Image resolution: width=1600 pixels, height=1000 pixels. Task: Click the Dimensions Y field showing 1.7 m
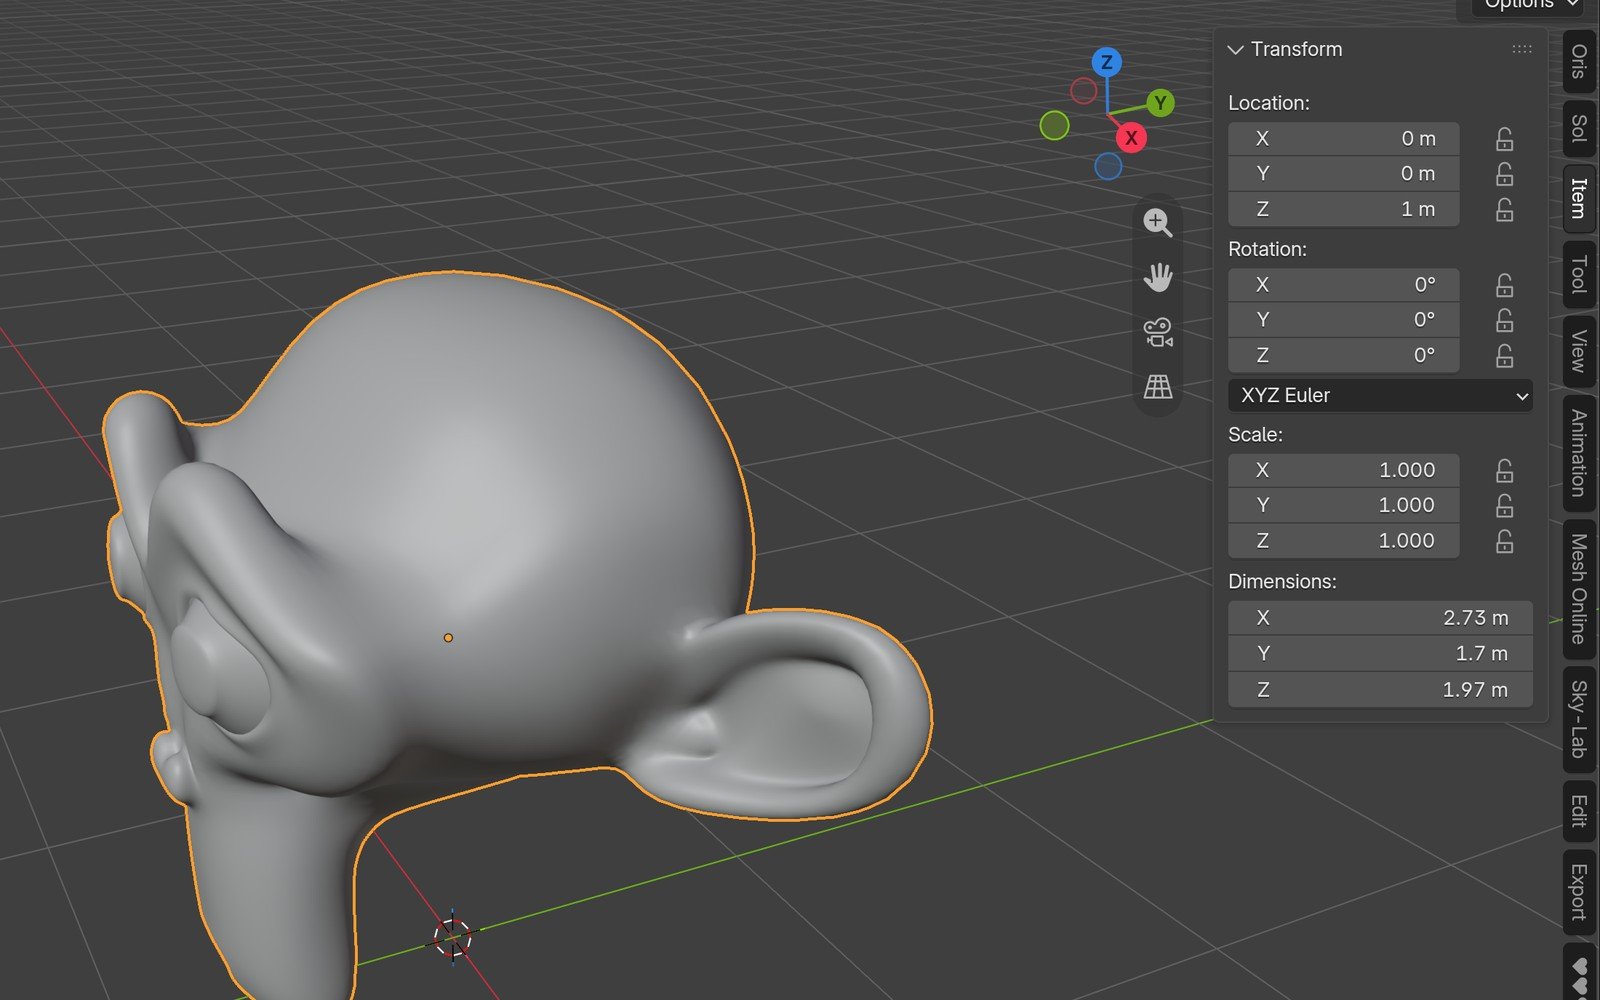(x=1380, y=654)
